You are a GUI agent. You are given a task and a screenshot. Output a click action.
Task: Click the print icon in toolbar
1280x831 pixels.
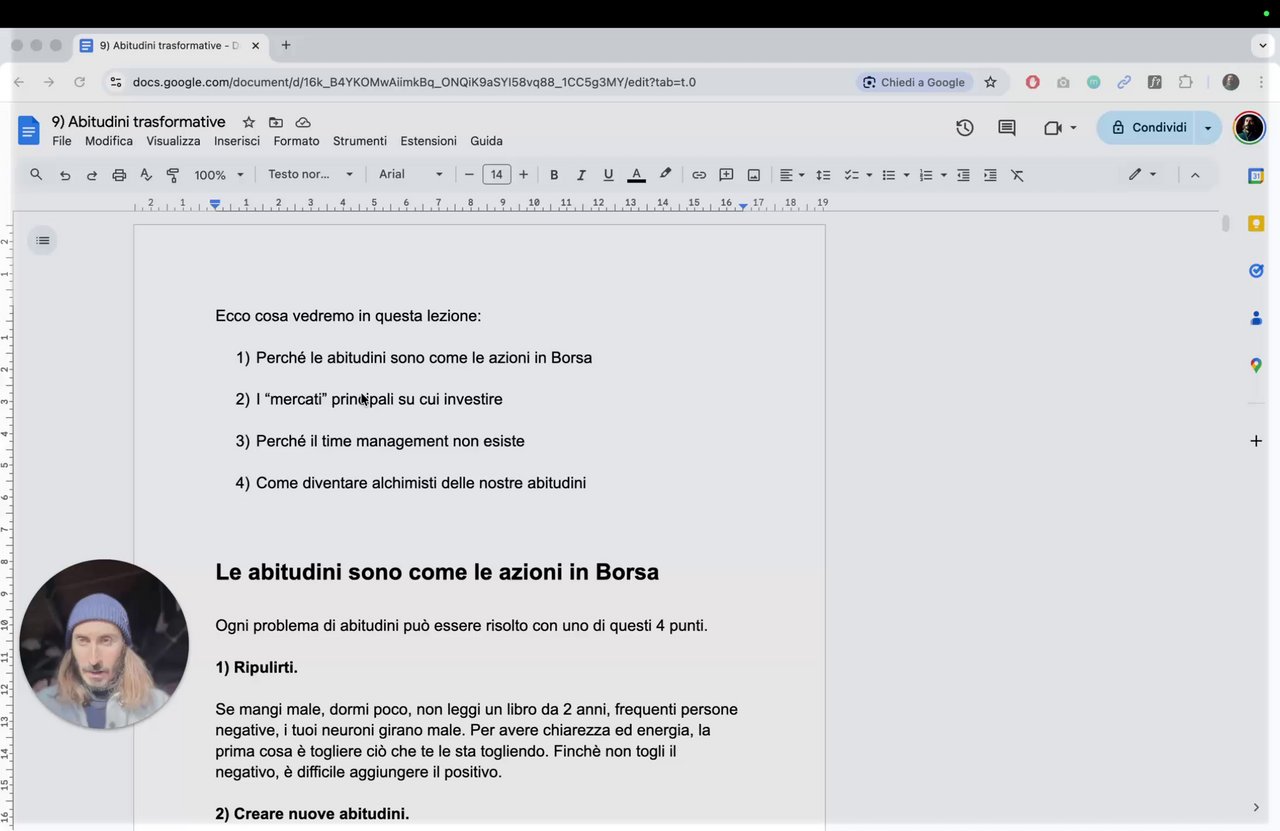pos(119,175)
